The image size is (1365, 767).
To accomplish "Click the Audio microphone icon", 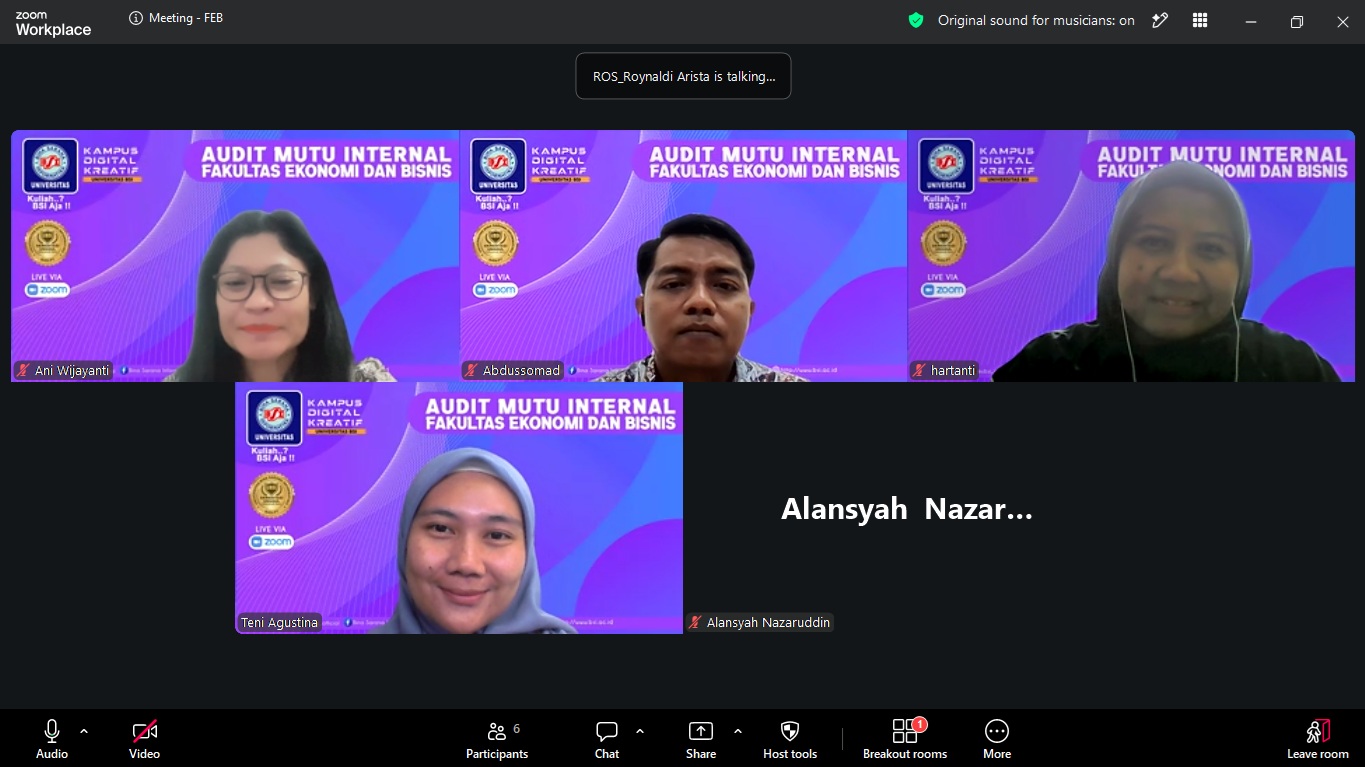I will tap(52, 731).
